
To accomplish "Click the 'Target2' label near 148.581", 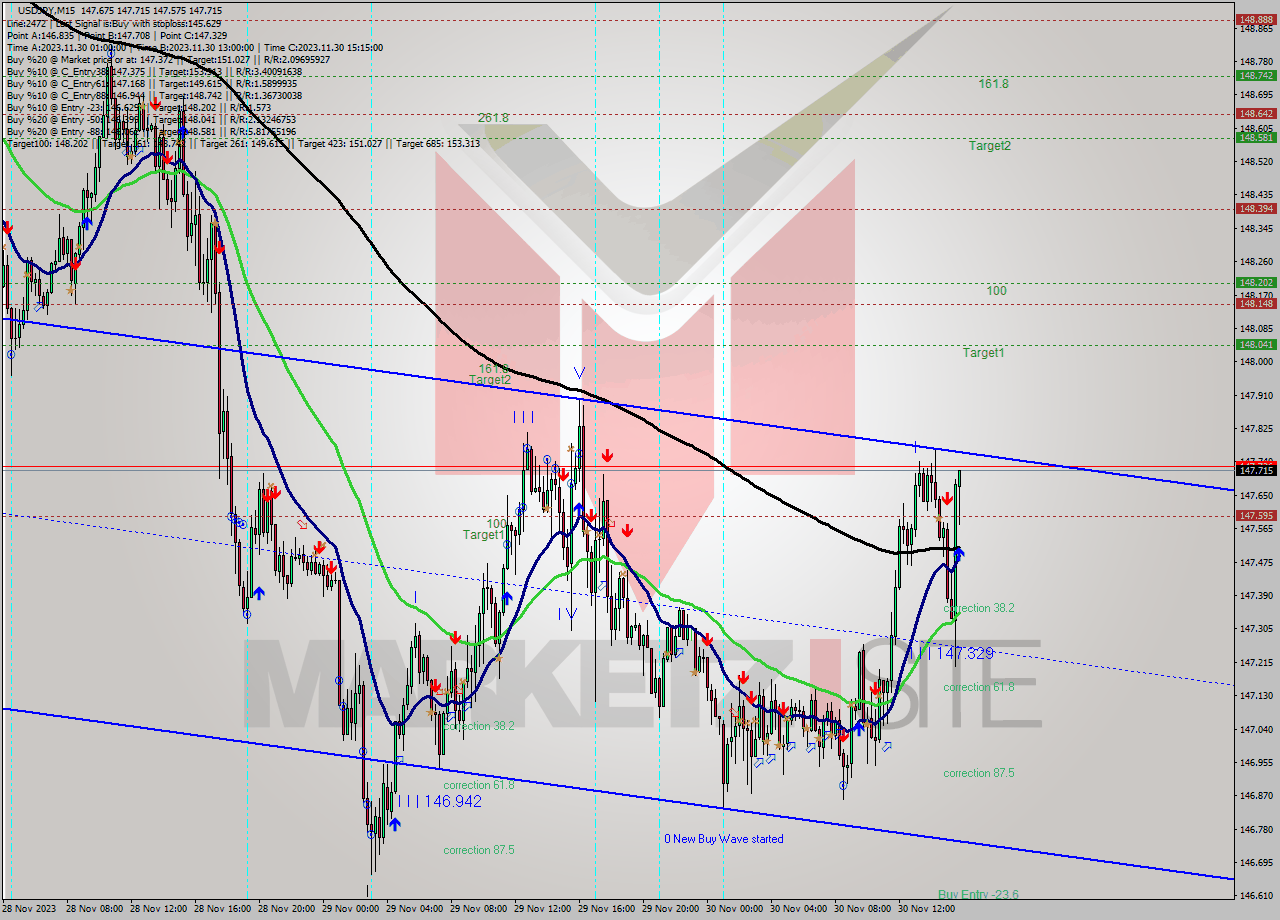I will click(989, 145).
